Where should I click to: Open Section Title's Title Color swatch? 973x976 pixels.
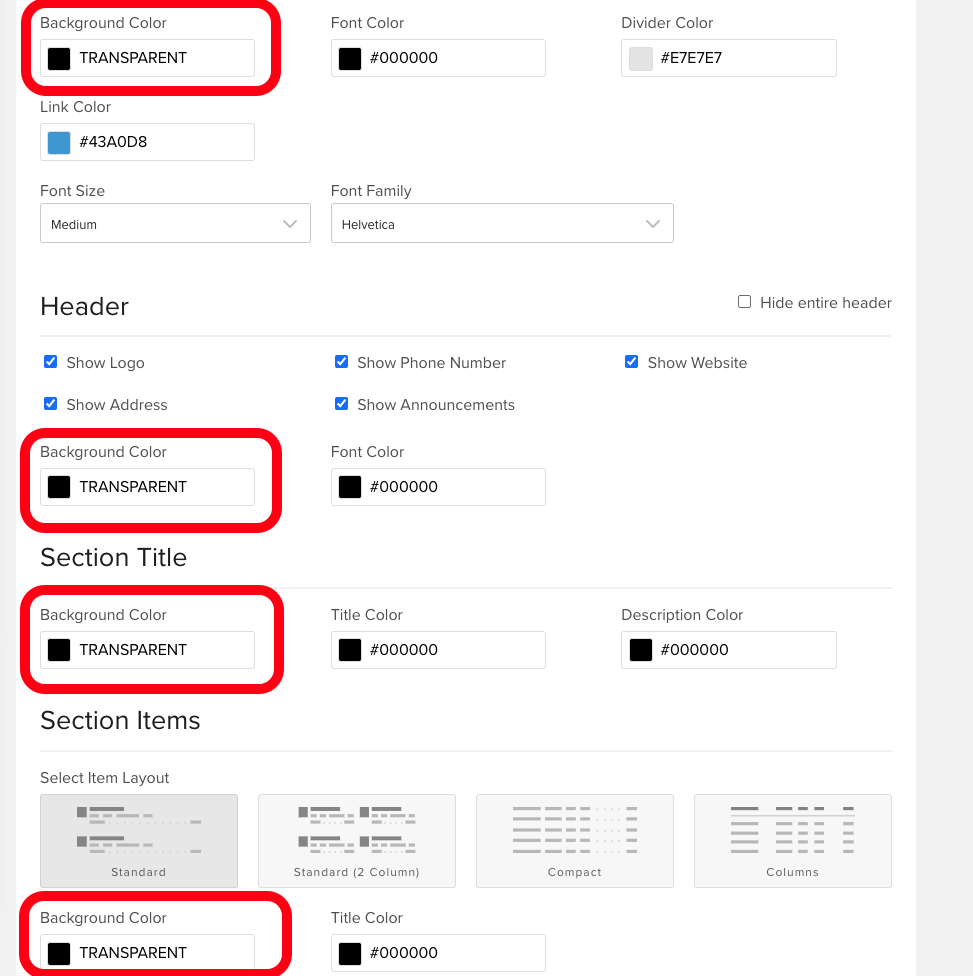[x=350, y=650]
